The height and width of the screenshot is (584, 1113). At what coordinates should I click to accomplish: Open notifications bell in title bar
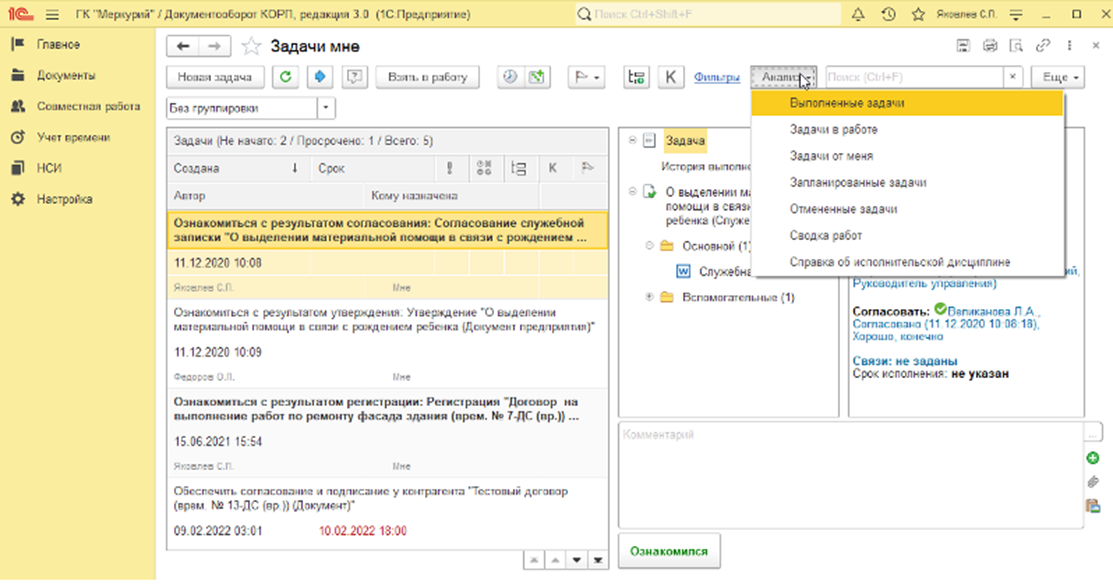[858, 14]
